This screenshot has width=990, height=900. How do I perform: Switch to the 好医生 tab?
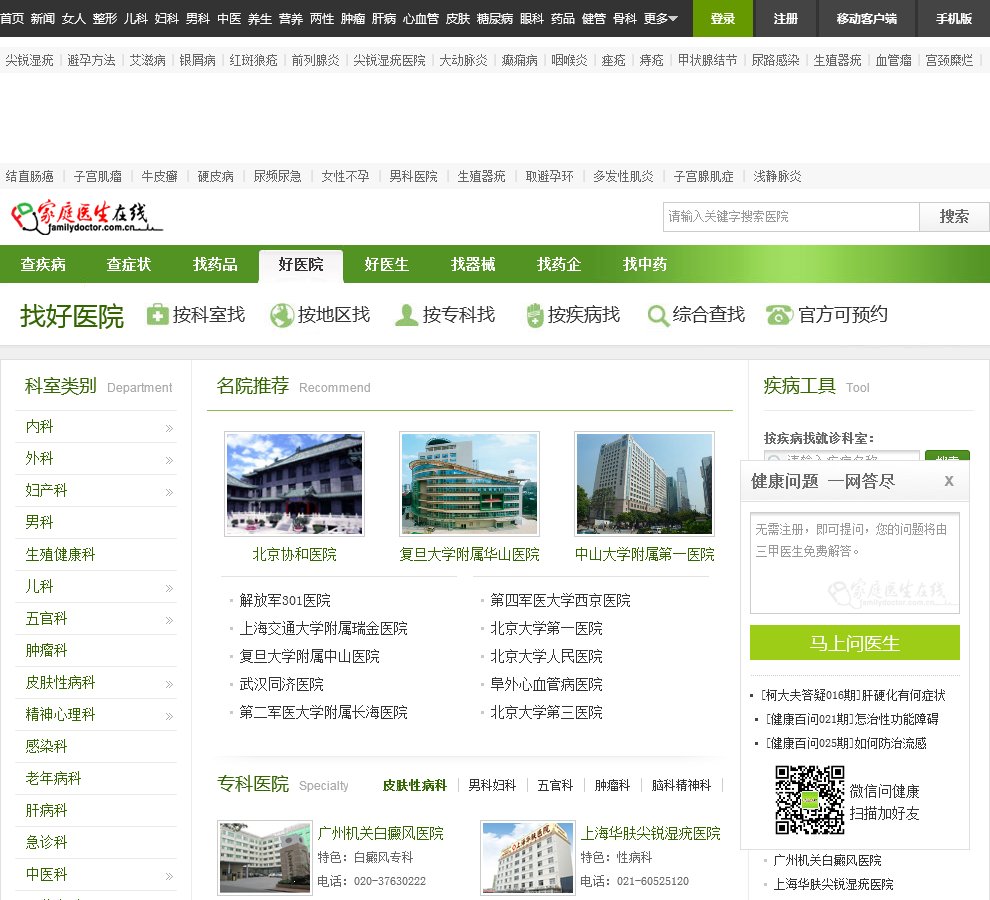point(386,264)
